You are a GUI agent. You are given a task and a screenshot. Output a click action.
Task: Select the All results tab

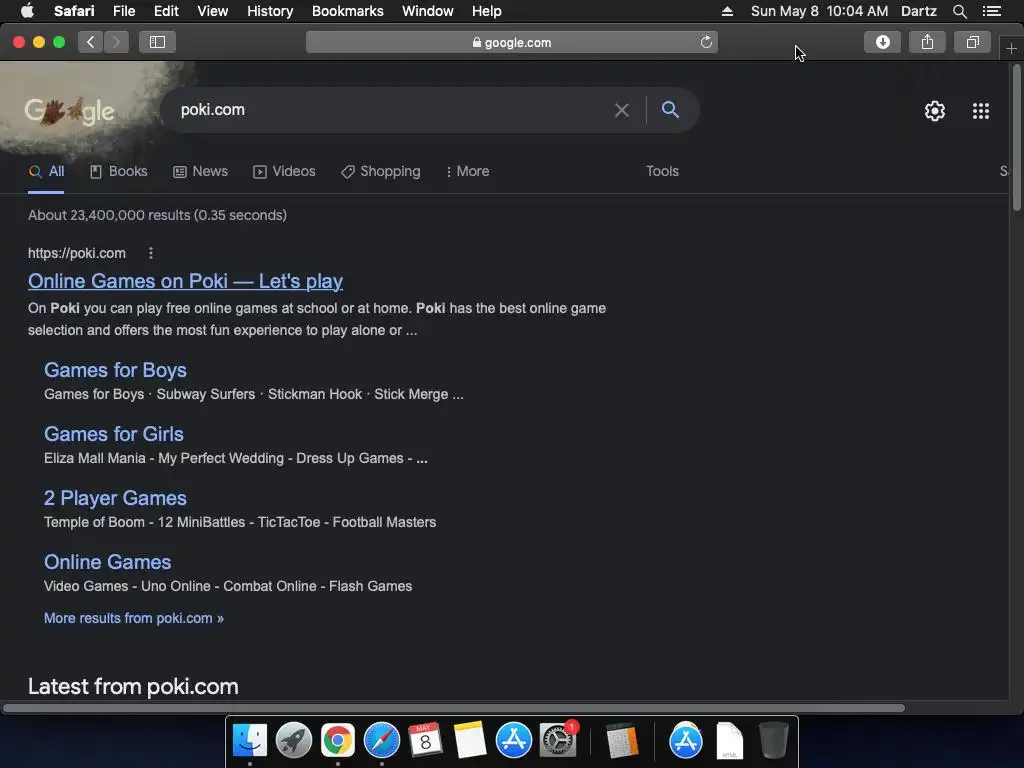pos(46,172)
